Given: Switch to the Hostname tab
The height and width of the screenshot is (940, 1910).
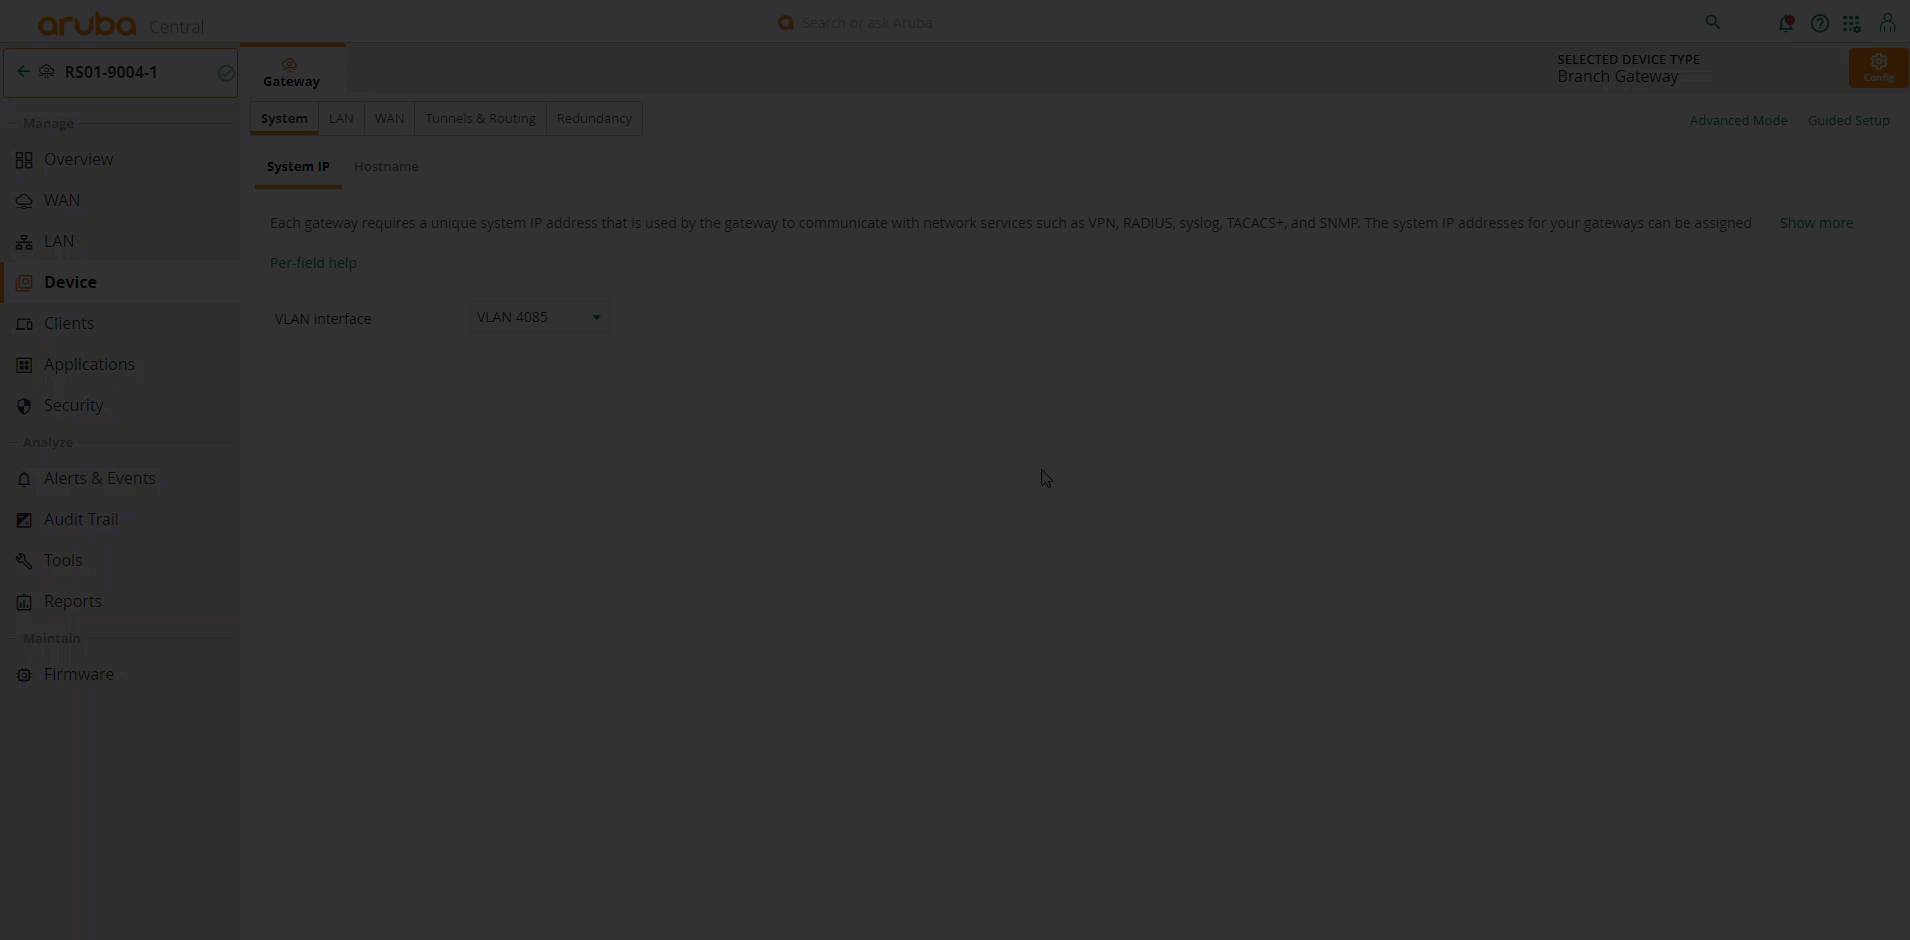Looking at the screenshot, I should (x=386, y=167).
